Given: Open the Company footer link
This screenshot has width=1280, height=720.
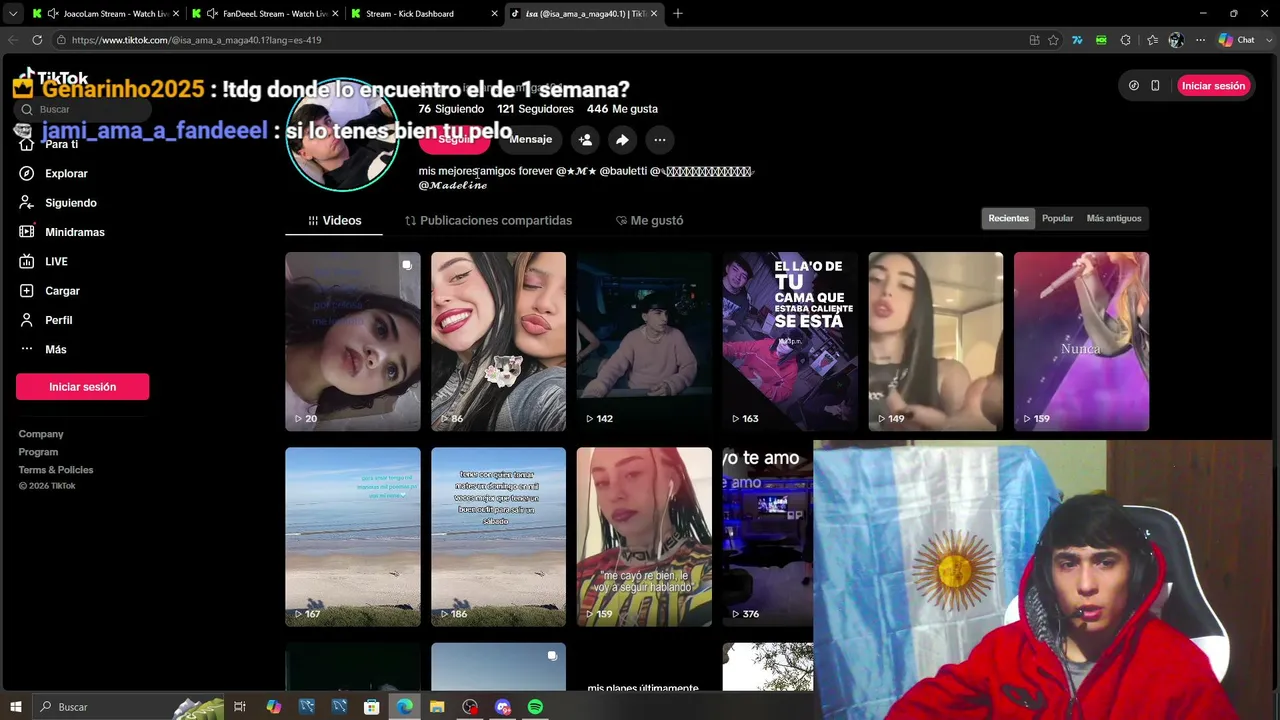Looking at the screenshot, I should [41, 434].
